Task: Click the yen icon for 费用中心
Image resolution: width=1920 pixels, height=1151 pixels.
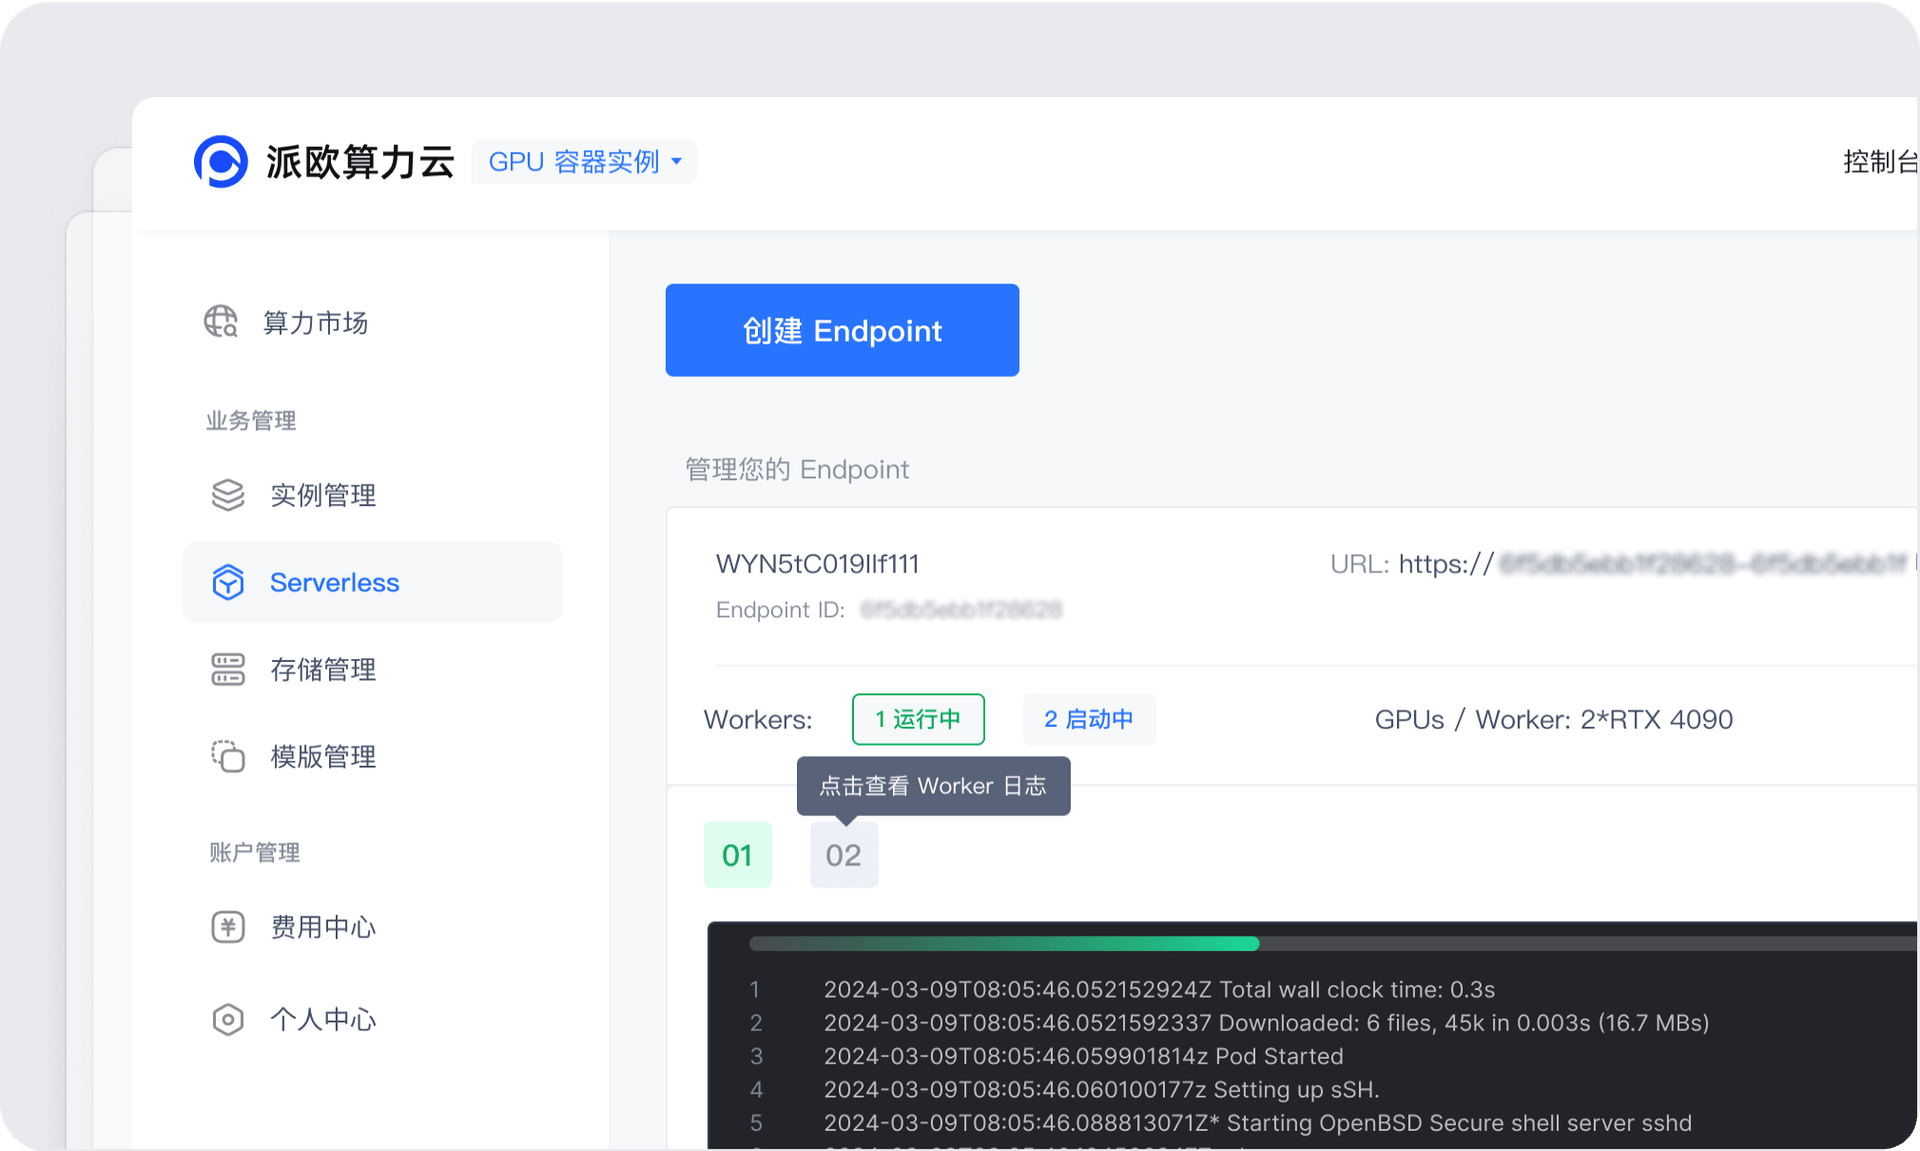Action: click(228, 927)
